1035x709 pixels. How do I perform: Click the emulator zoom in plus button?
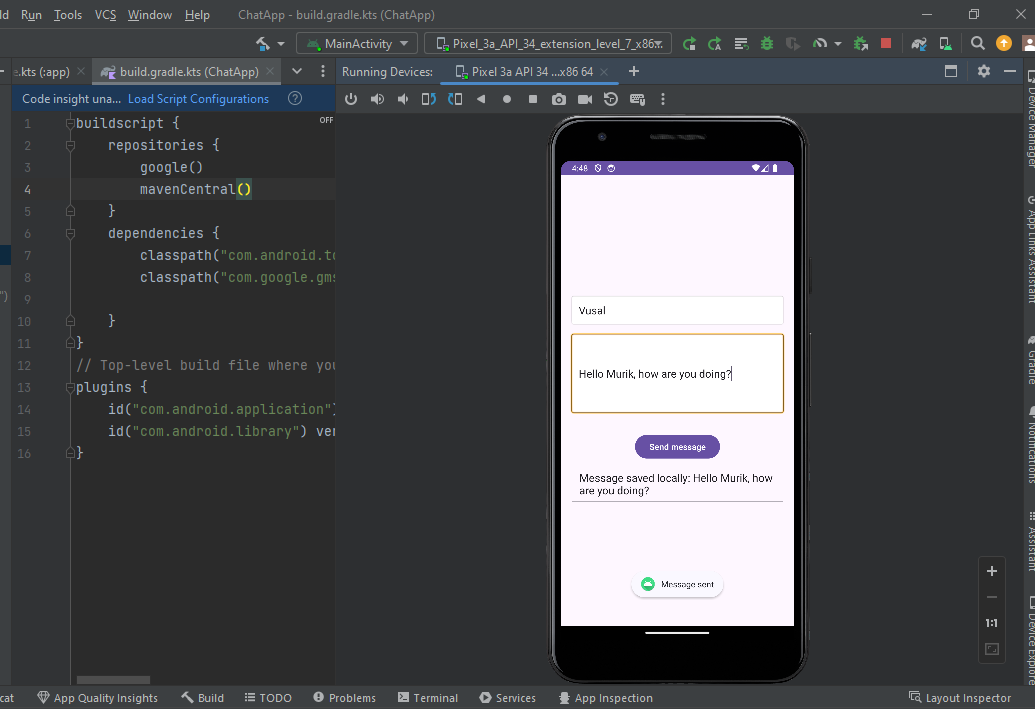tap(992, 571)
